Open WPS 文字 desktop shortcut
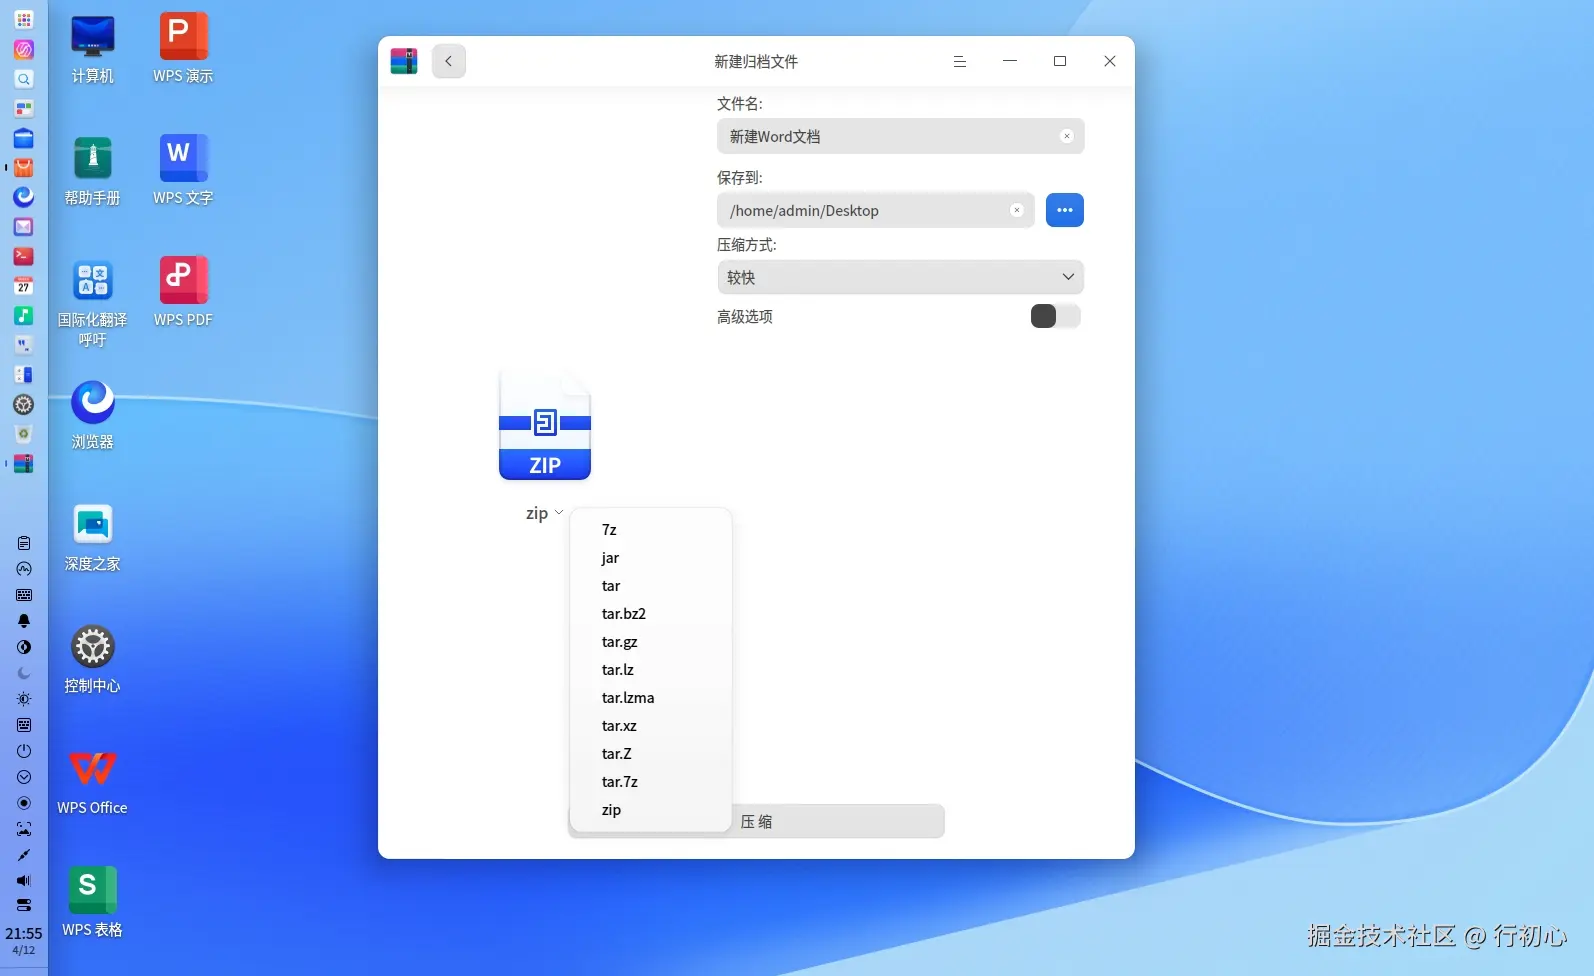 coord(183,171)
